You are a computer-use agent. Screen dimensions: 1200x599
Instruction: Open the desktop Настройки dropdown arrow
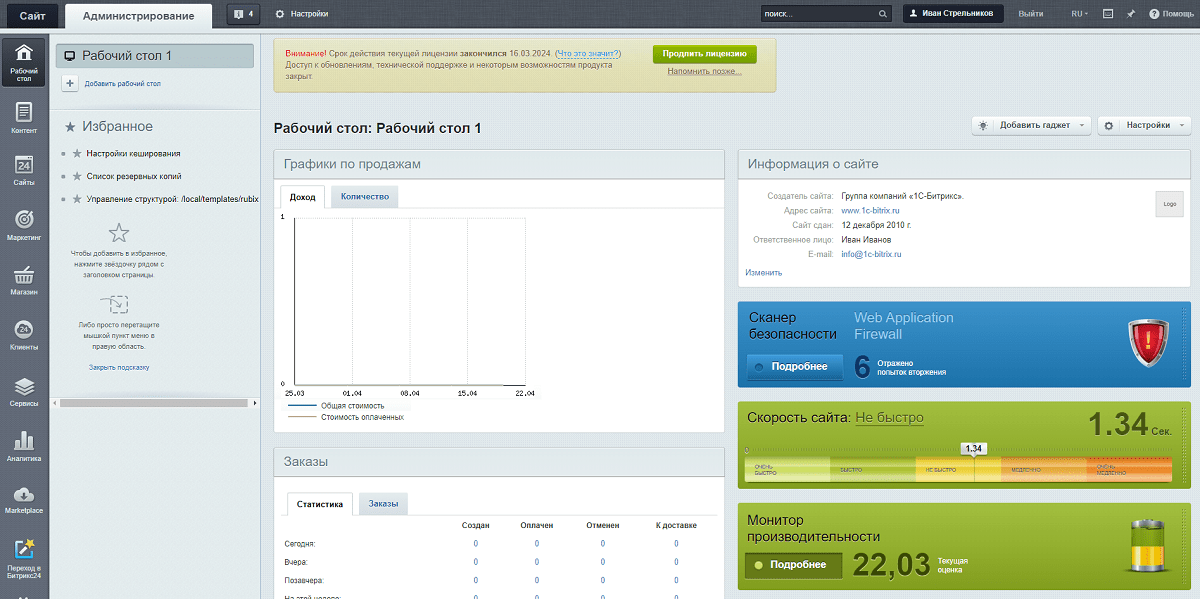(x=1183, y=126)
